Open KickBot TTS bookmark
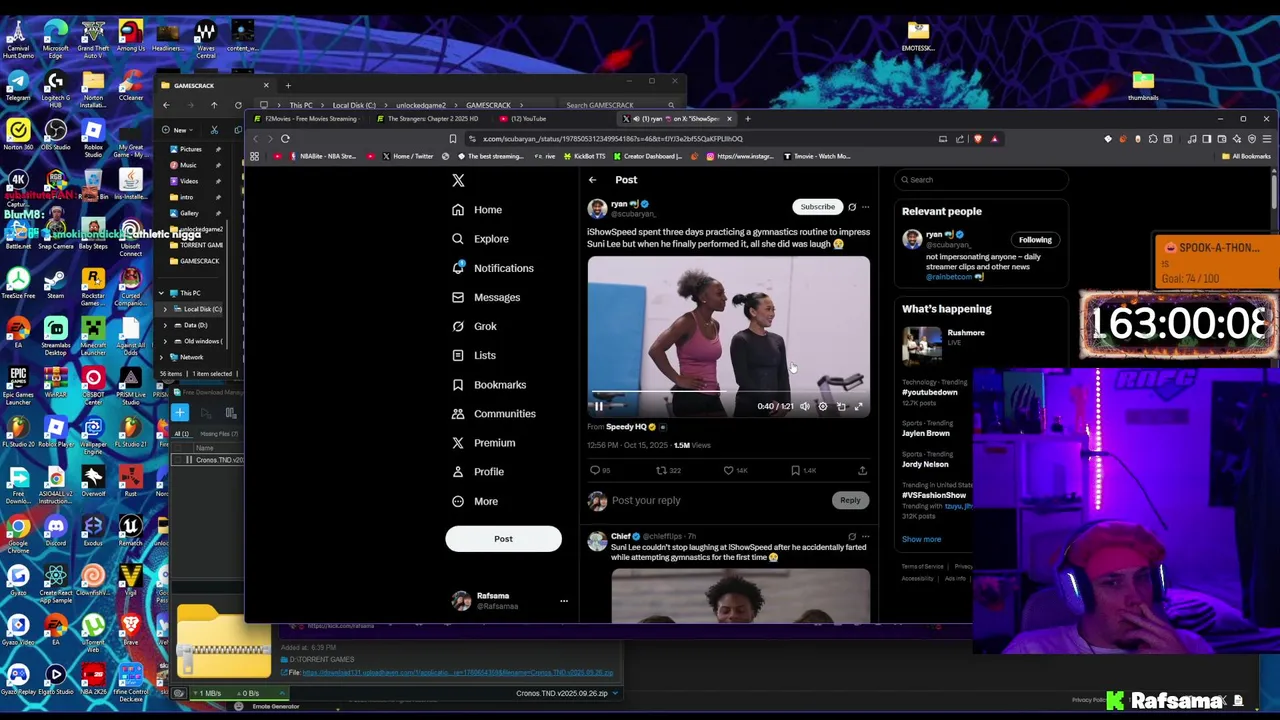The width and height of the screenshot is (1280, 720). click(584, 156)
